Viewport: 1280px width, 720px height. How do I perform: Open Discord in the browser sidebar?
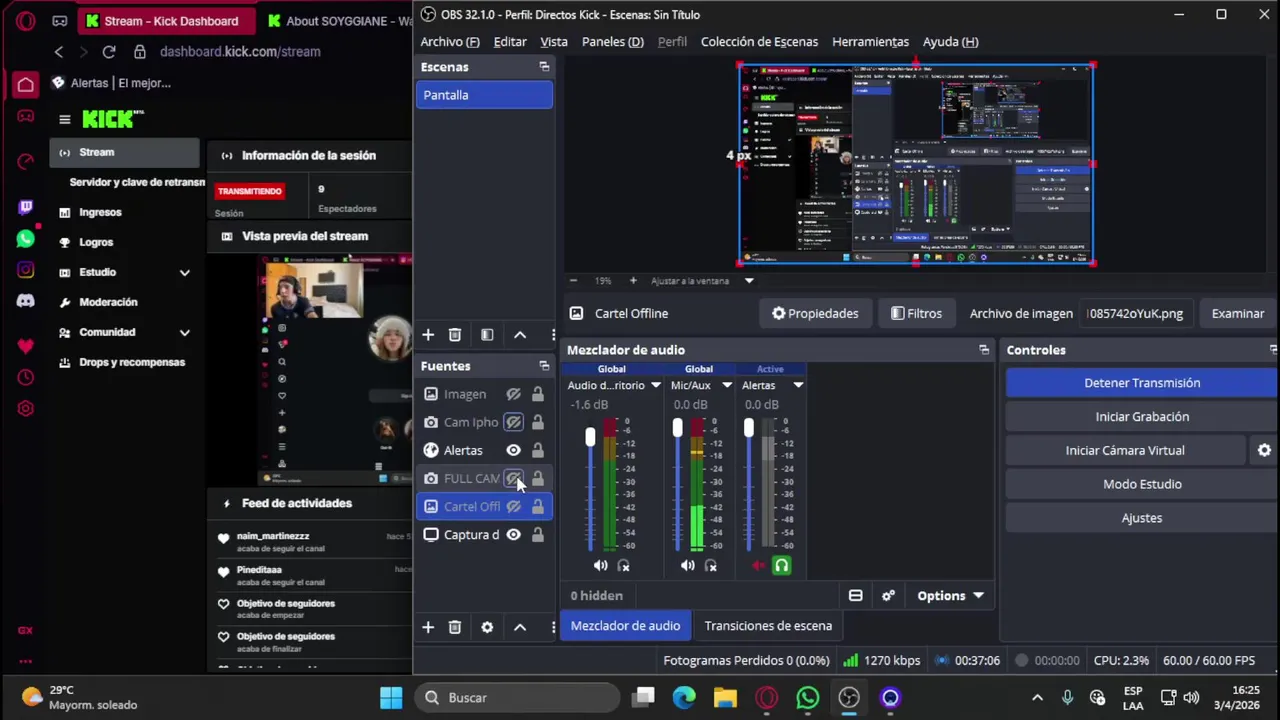pos(26,301)
